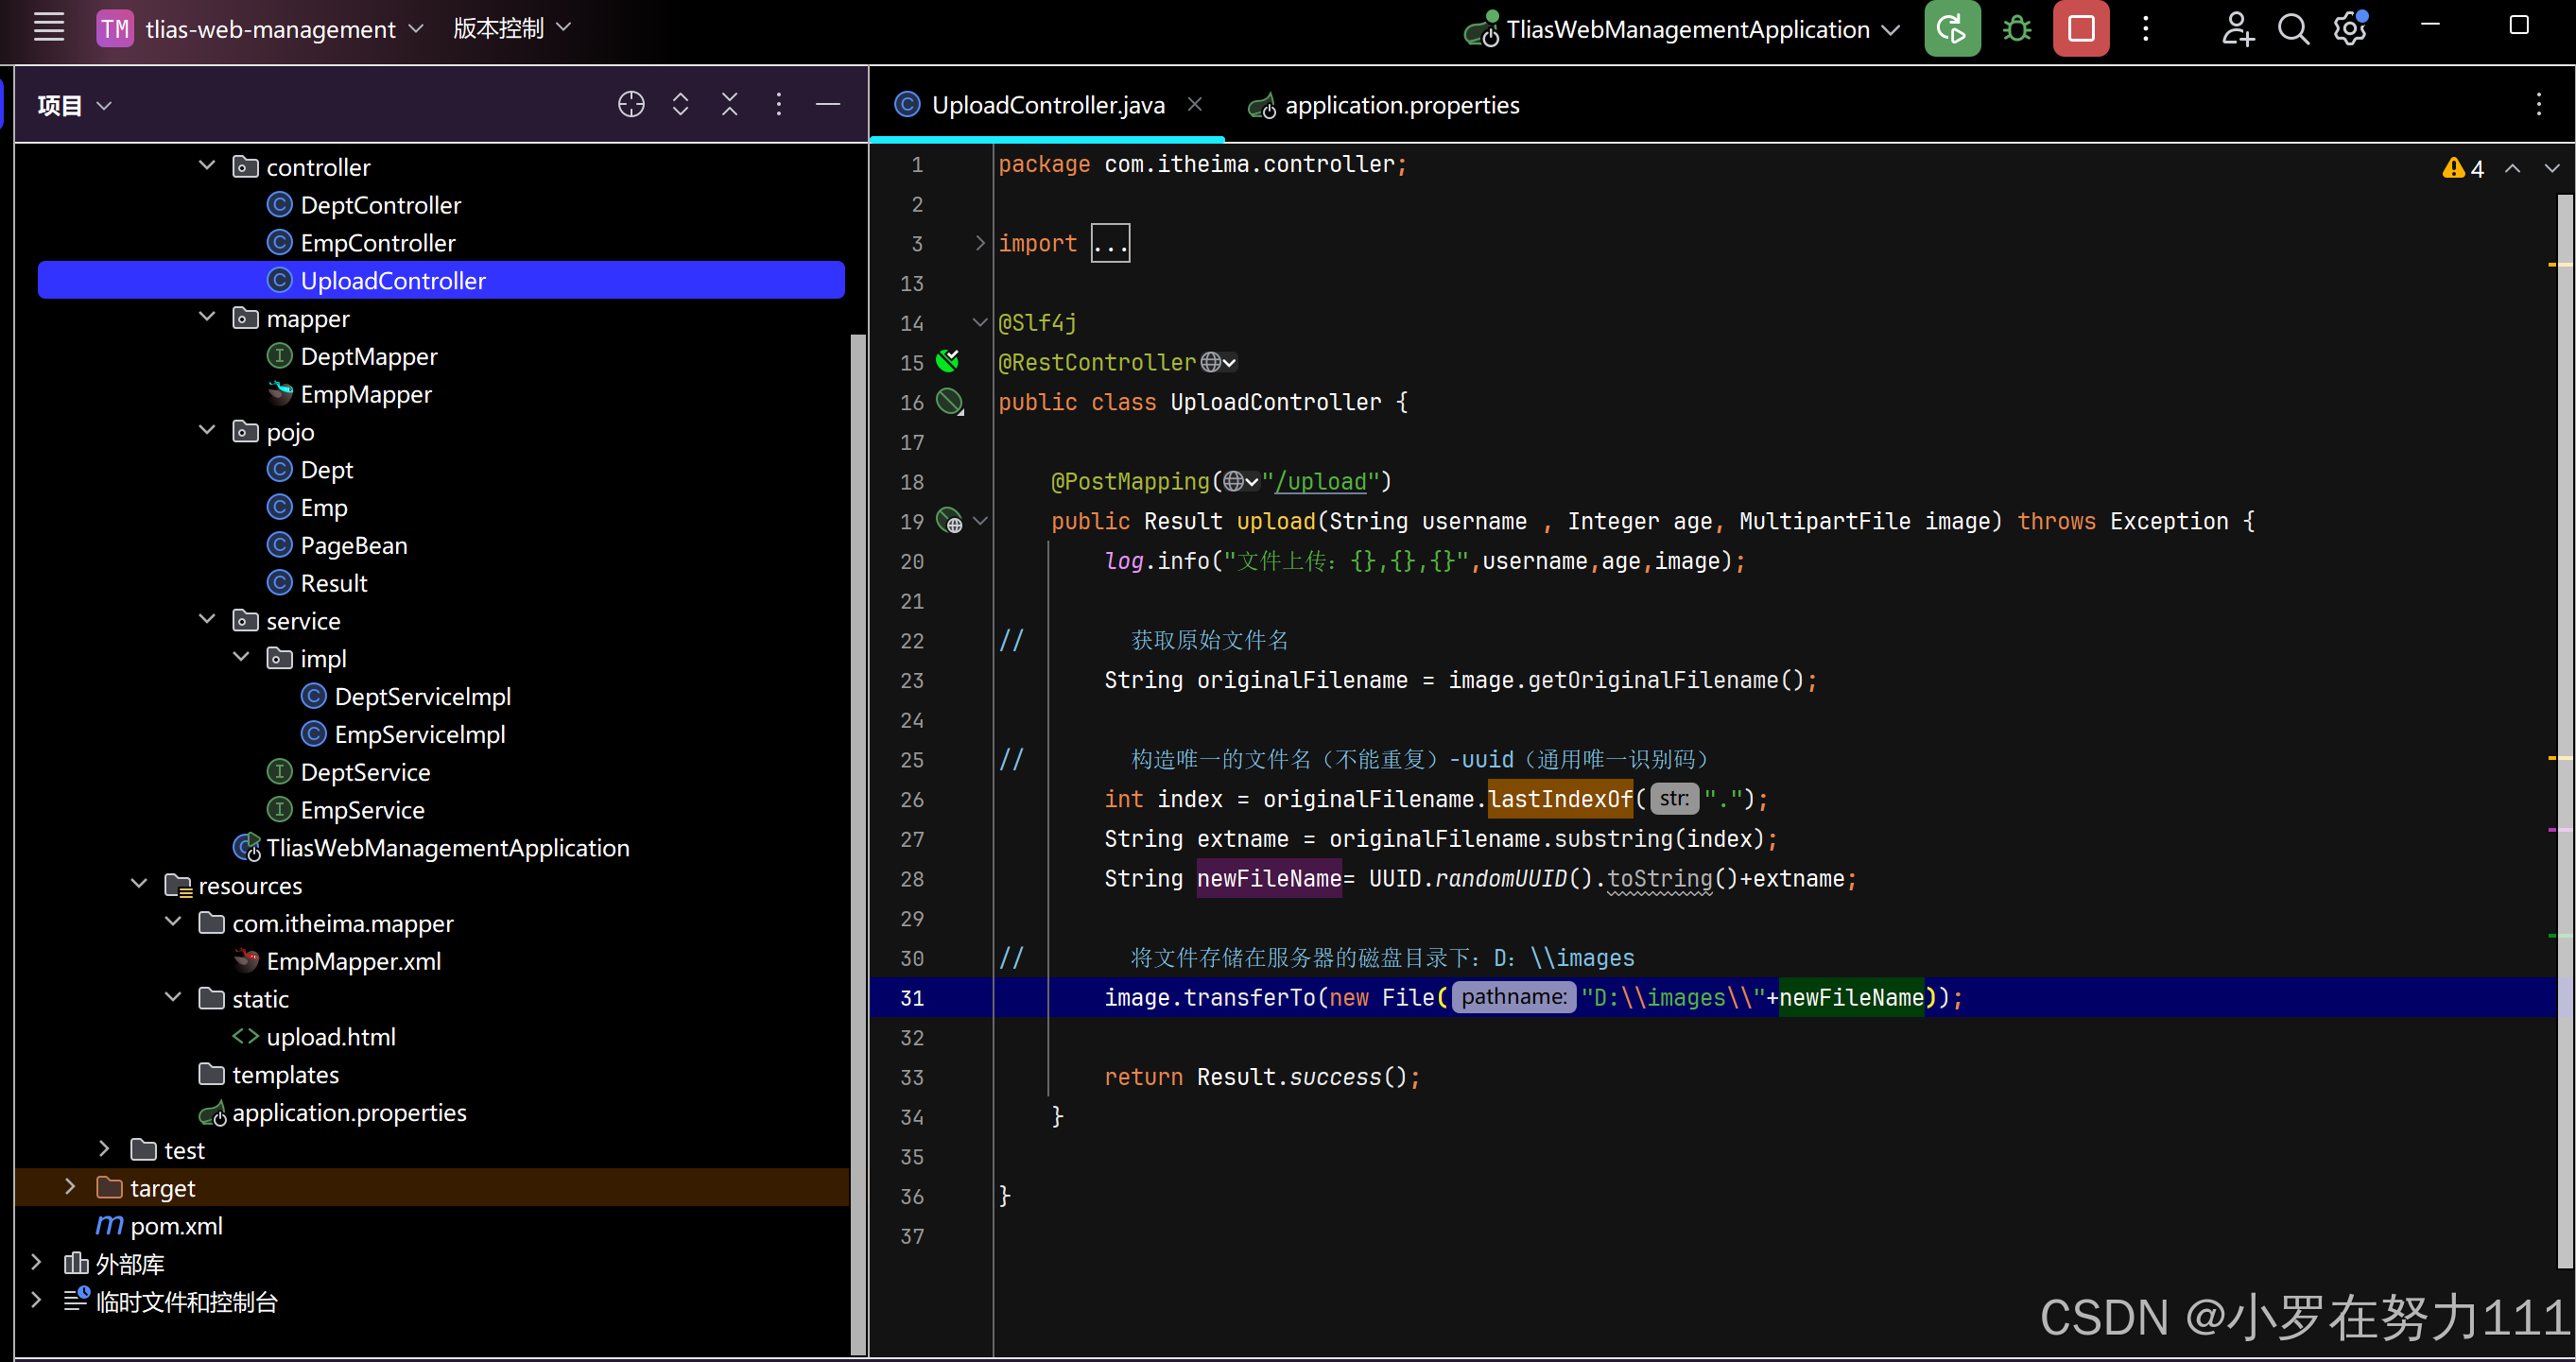Screen dimensions: 2576x1362
Task: Expand the test folder
Action: point(104,1149)
